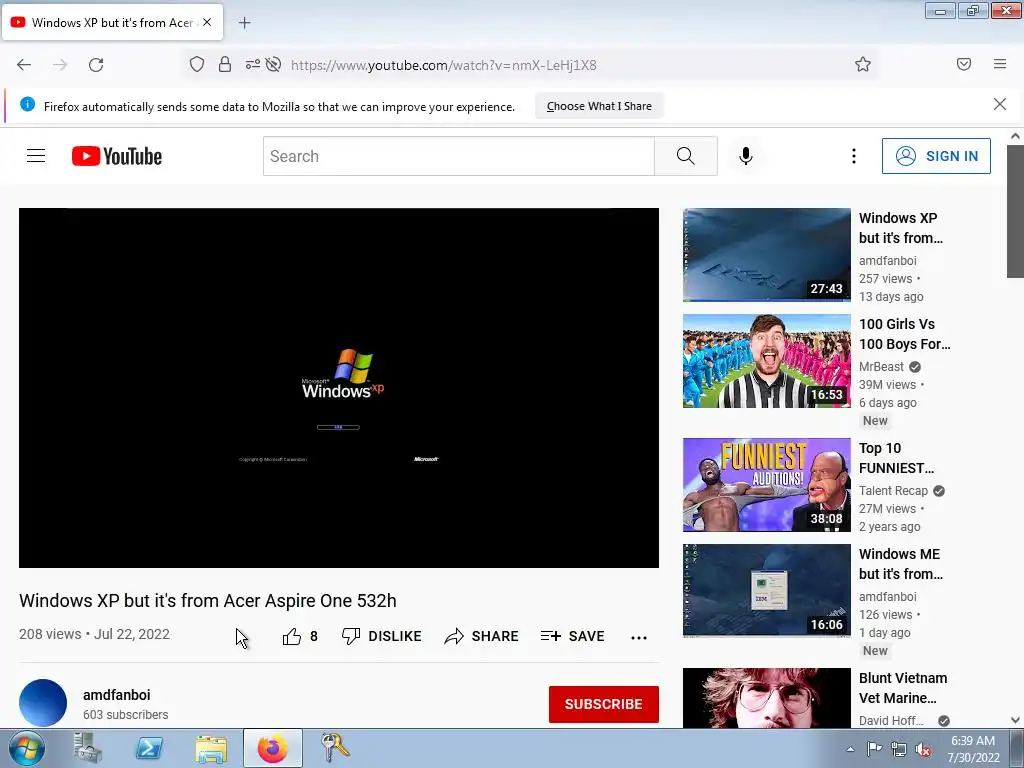
Task: Show hidden system tray icons
Action: tap(850, 750)
